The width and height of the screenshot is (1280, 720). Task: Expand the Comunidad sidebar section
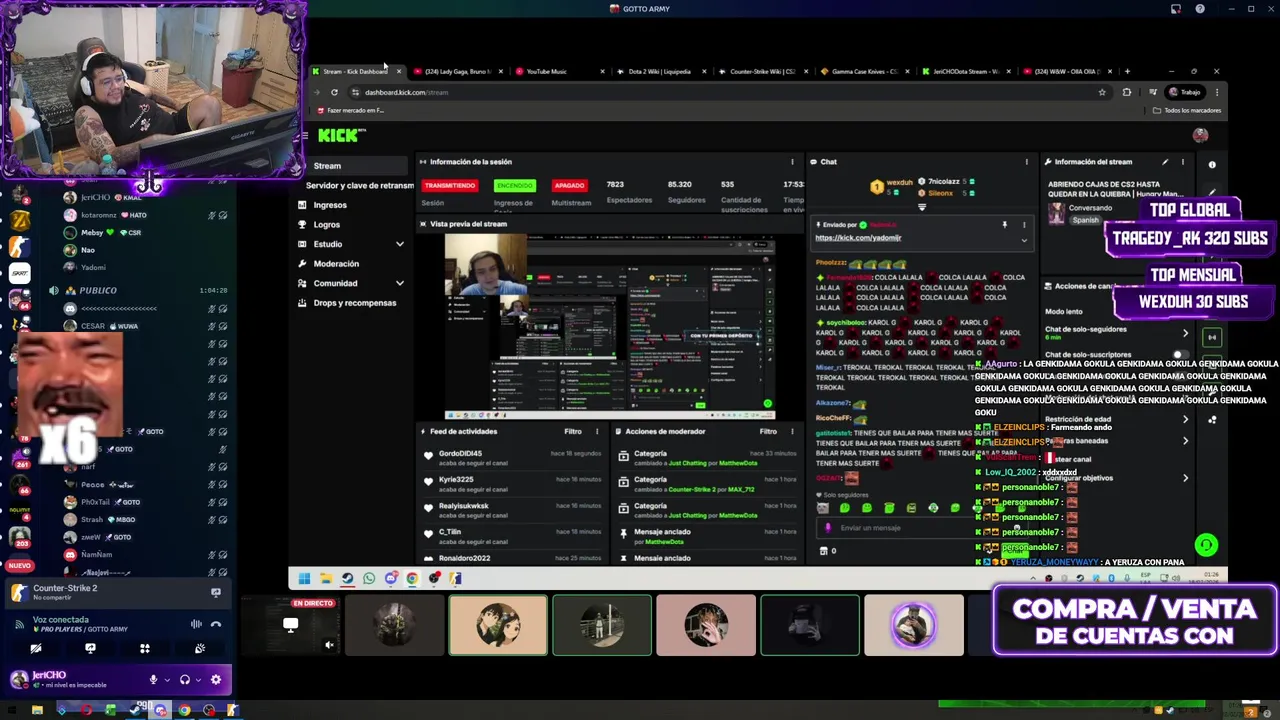pyautogui.click(x=400, y=283)
